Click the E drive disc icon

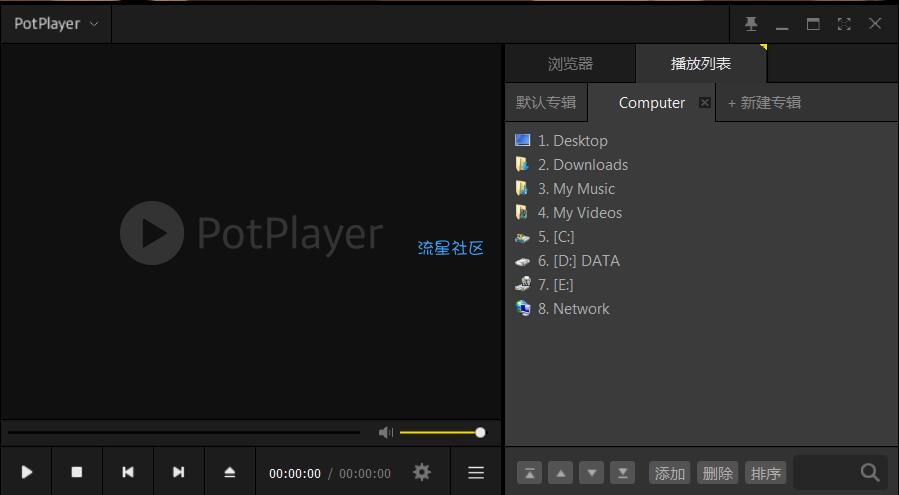click(523, 283)
